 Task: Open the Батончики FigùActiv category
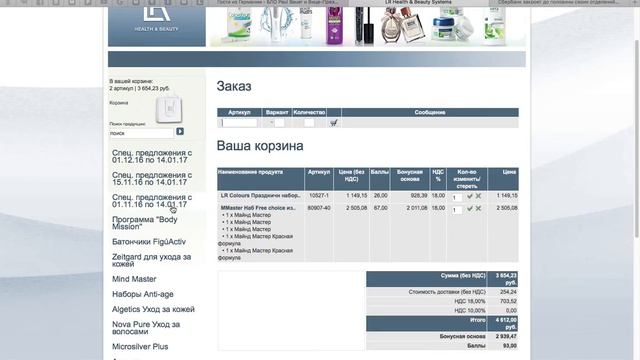[x=149, y=242]
